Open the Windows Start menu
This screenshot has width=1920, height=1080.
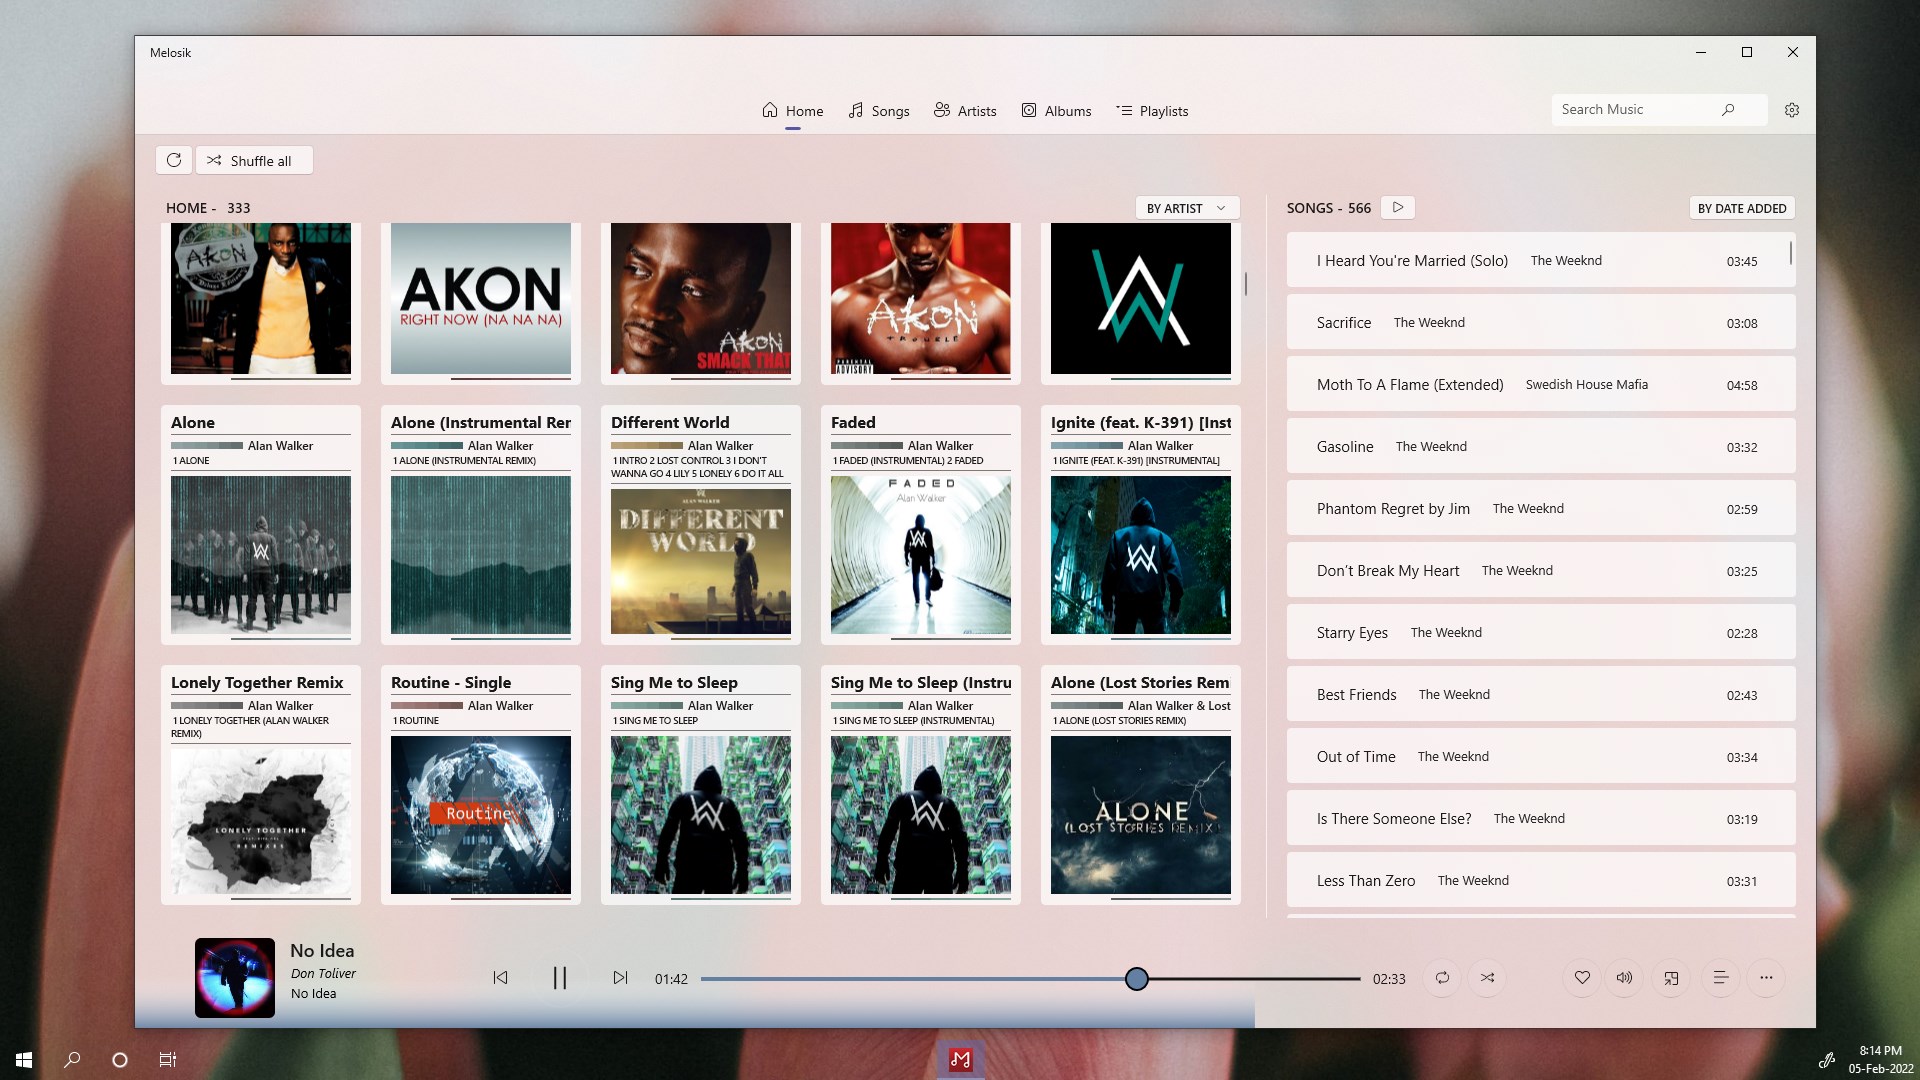24,1060
